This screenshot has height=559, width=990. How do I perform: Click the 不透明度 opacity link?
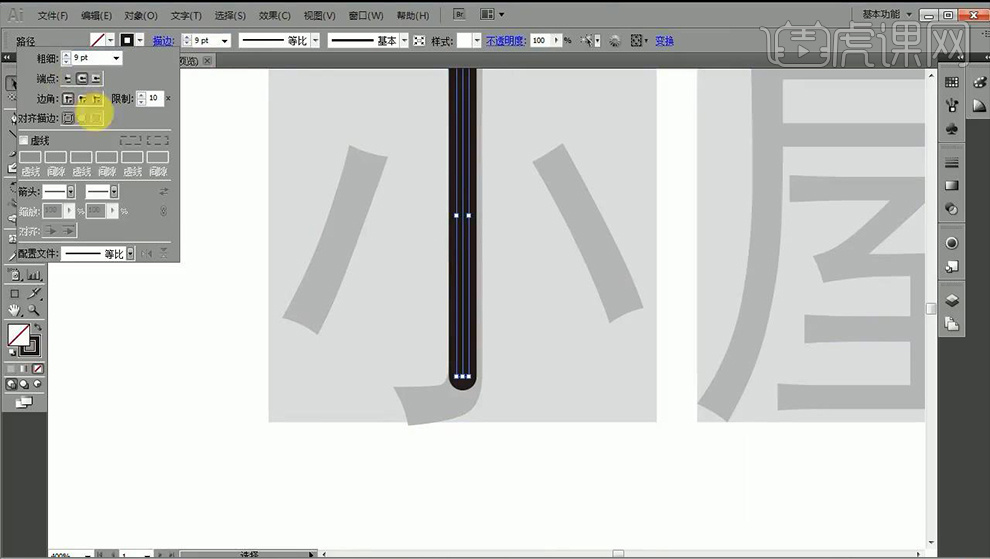tap(505, 40)
